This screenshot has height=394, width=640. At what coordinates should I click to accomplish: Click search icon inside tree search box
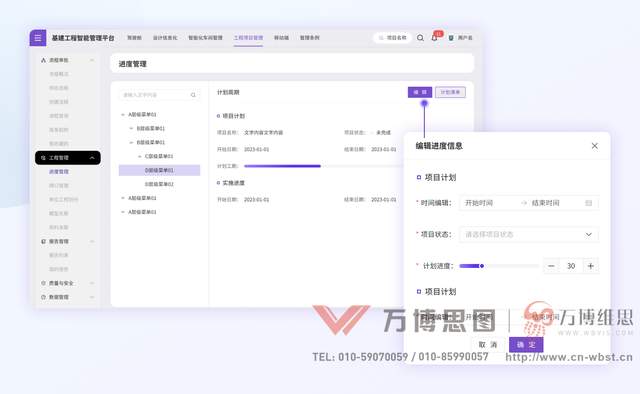coord(193,95)
